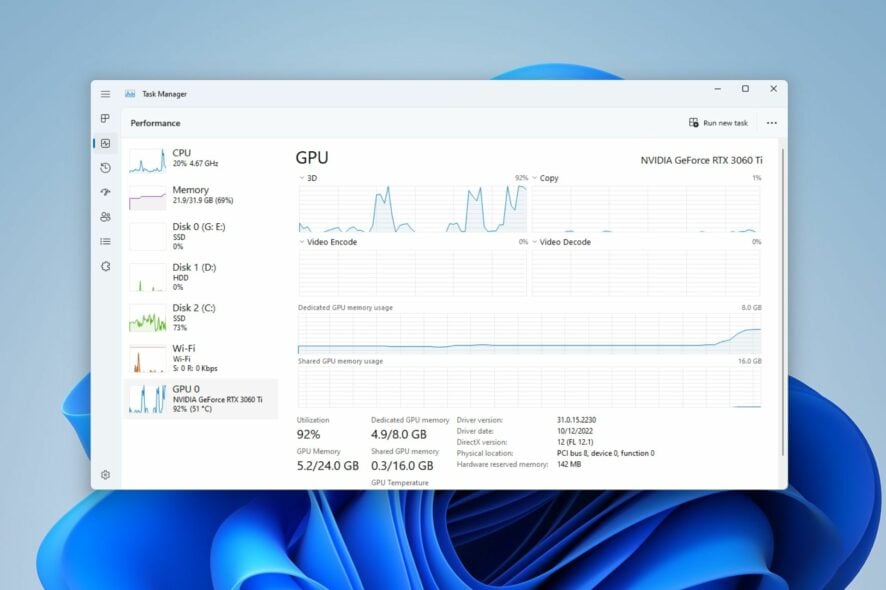Open Task Manager settings gear
The image size is (886, 590).
click(106, 475)
